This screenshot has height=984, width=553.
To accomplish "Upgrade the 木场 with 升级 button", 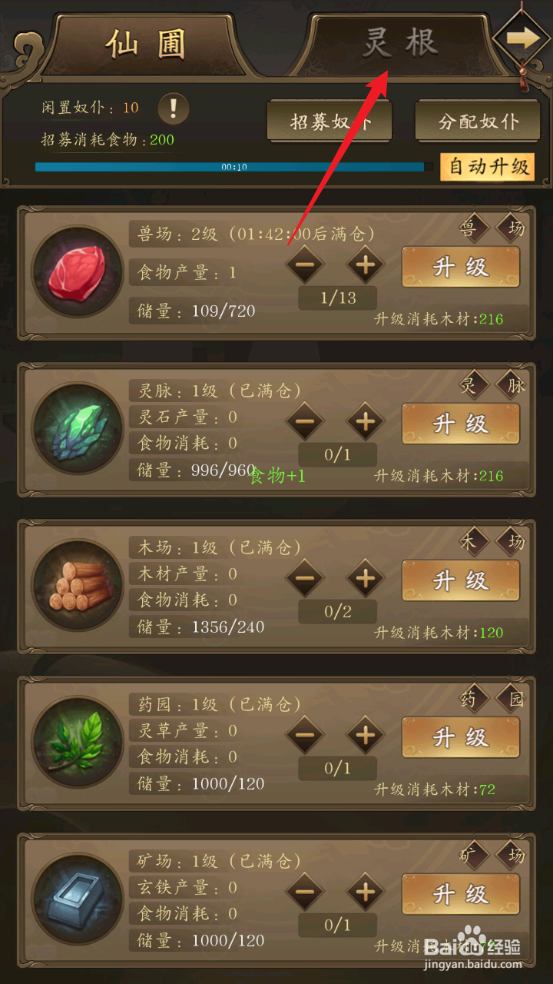I will pos(461,580).
